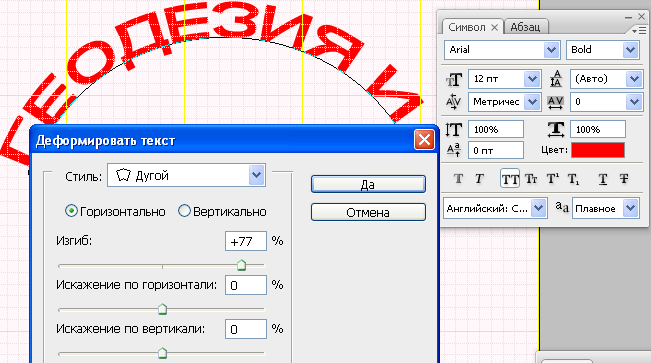Toggle Small Caps text style
Viewport: 651px width, 363px height.
tap(531, 179)
